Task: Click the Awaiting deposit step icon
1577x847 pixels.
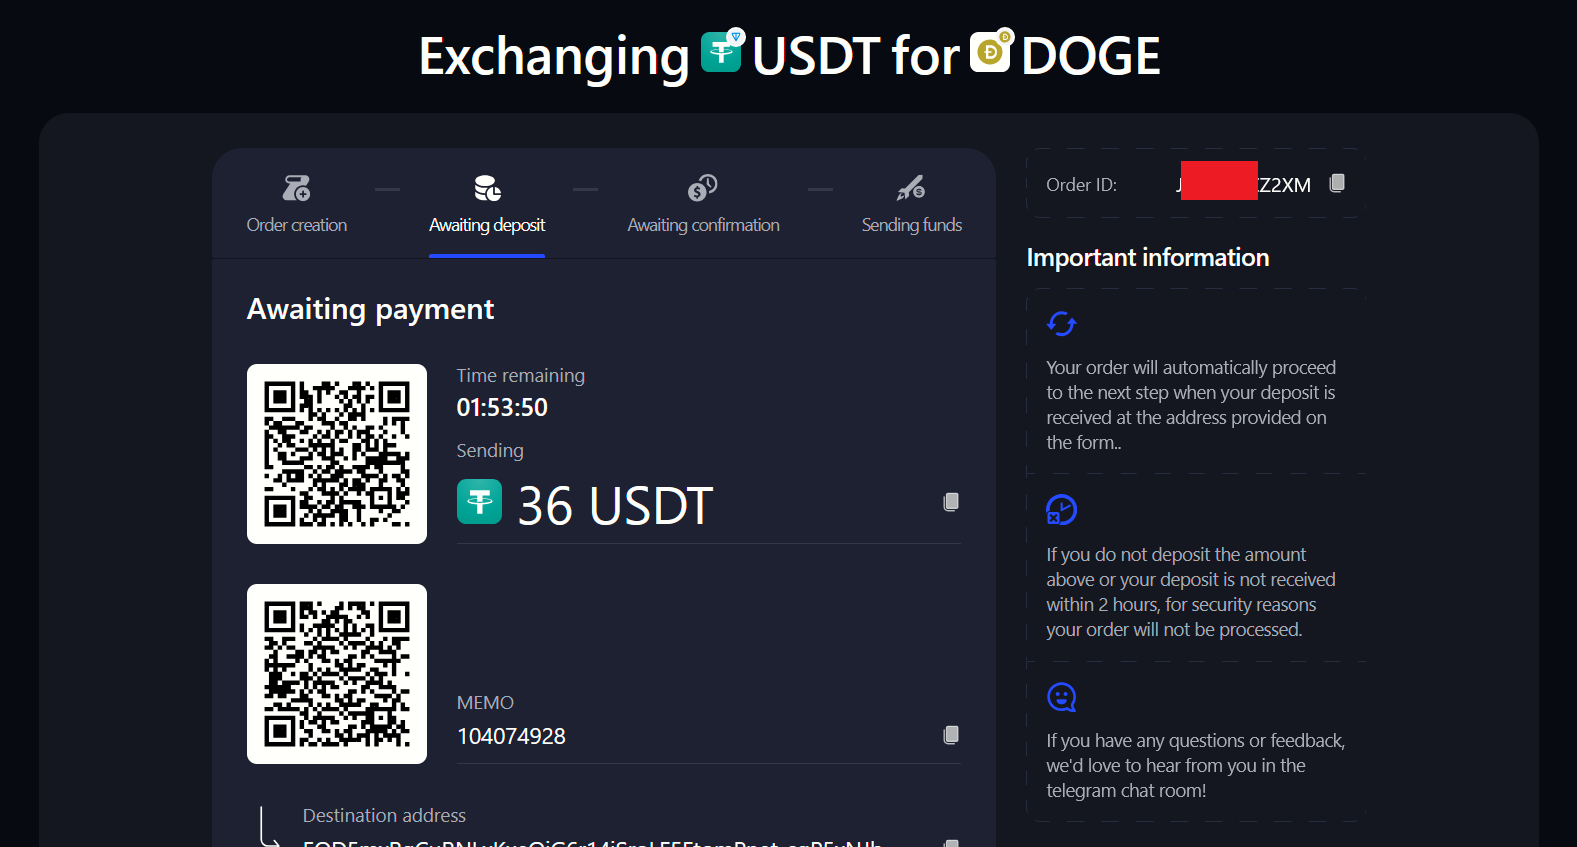Action: (x=487, y=188)
